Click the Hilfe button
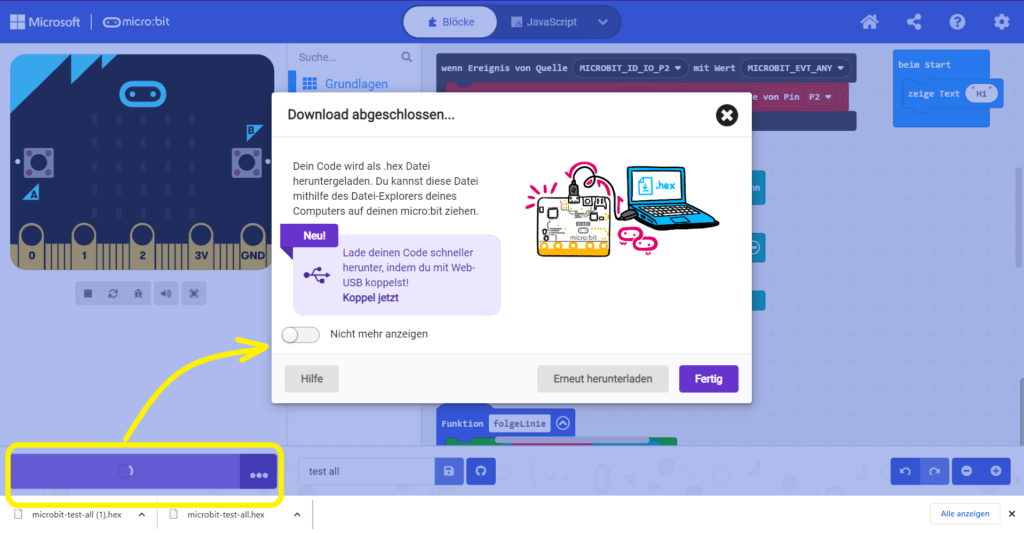 pos(312,379)
